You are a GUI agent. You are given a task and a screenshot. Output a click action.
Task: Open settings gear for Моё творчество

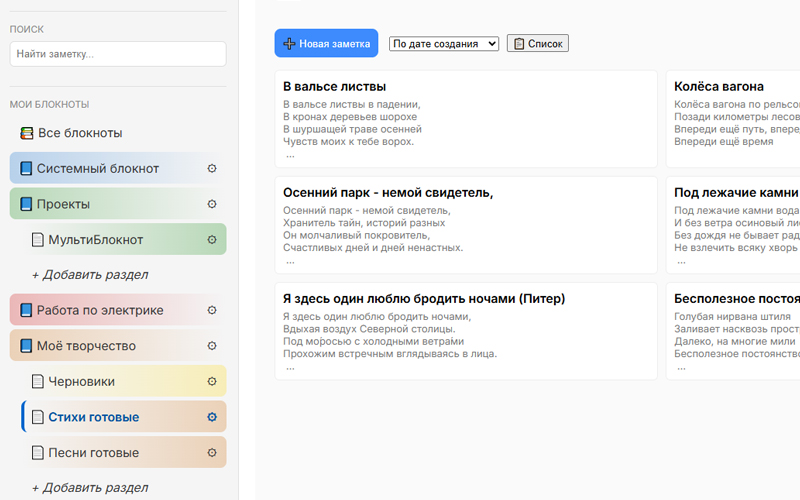212,346
